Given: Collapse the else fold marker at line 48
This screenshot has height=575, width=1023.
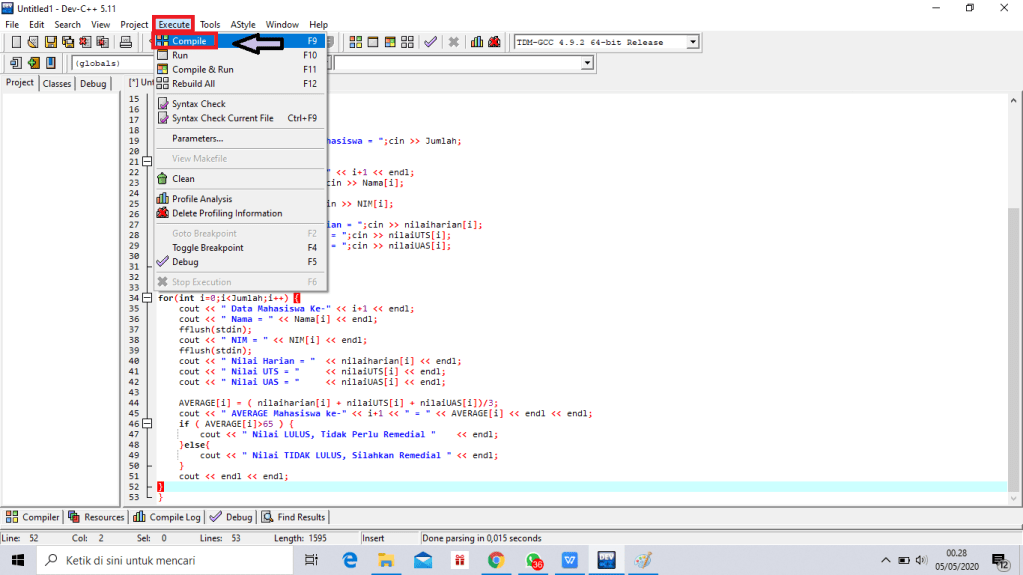Looking at the screenshot, I should [147, 443].
